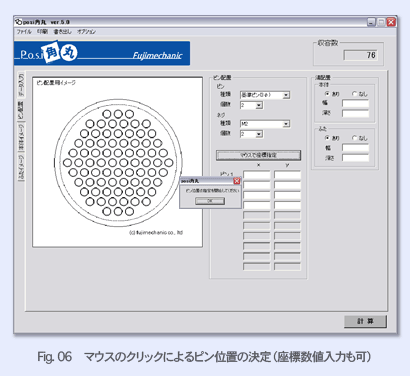Expand the ネジ 種類 dropdown showing M2
Viewport: 410px width, 376px height.
286,124
